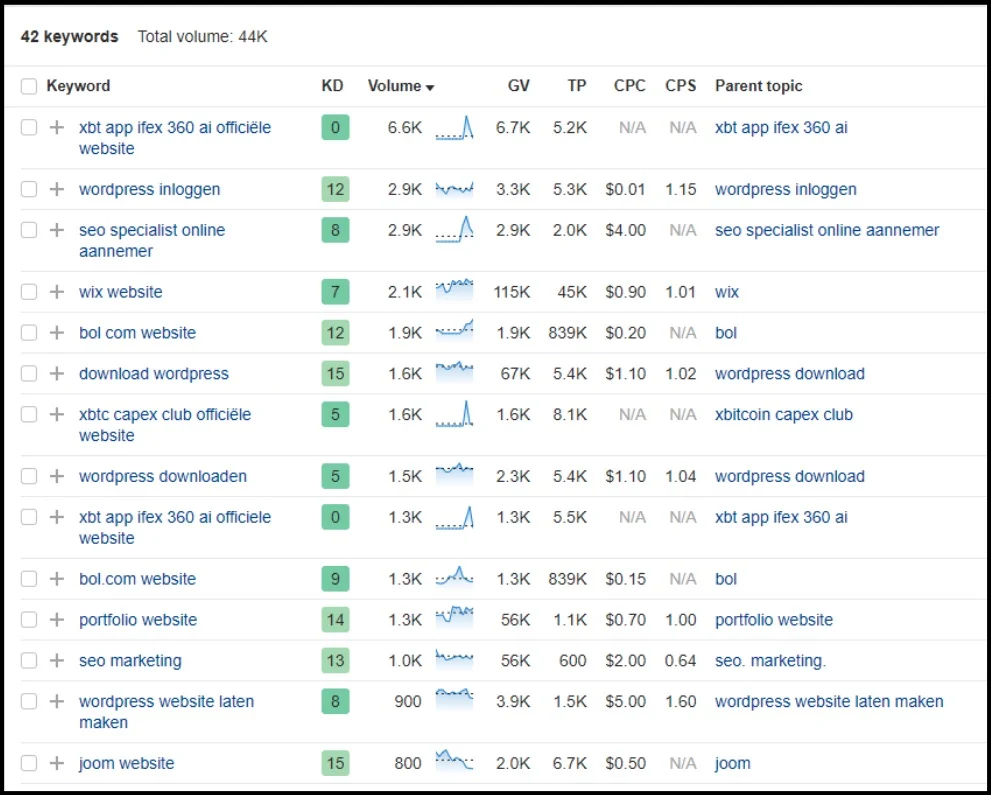Click the GV column header
The image size is (991, 795).
pyautogui.click(x=519, y=86)
